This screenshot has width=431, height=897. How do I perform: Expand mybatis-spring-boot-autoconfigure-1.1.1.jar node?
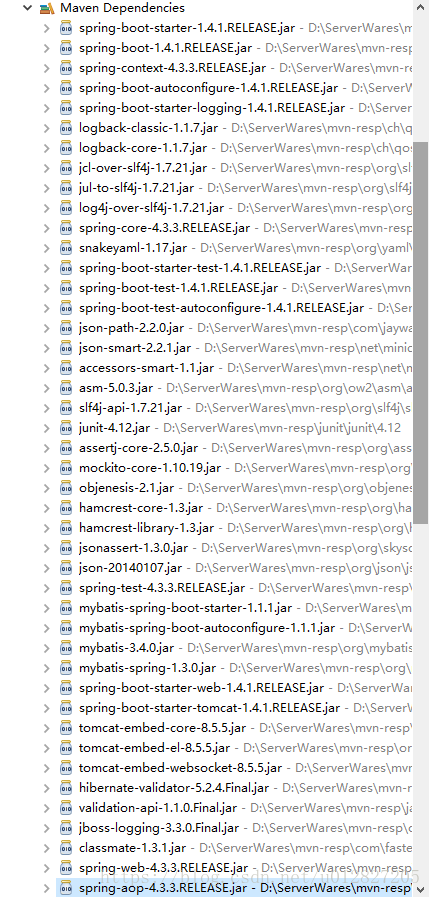[x=46, y=628]
